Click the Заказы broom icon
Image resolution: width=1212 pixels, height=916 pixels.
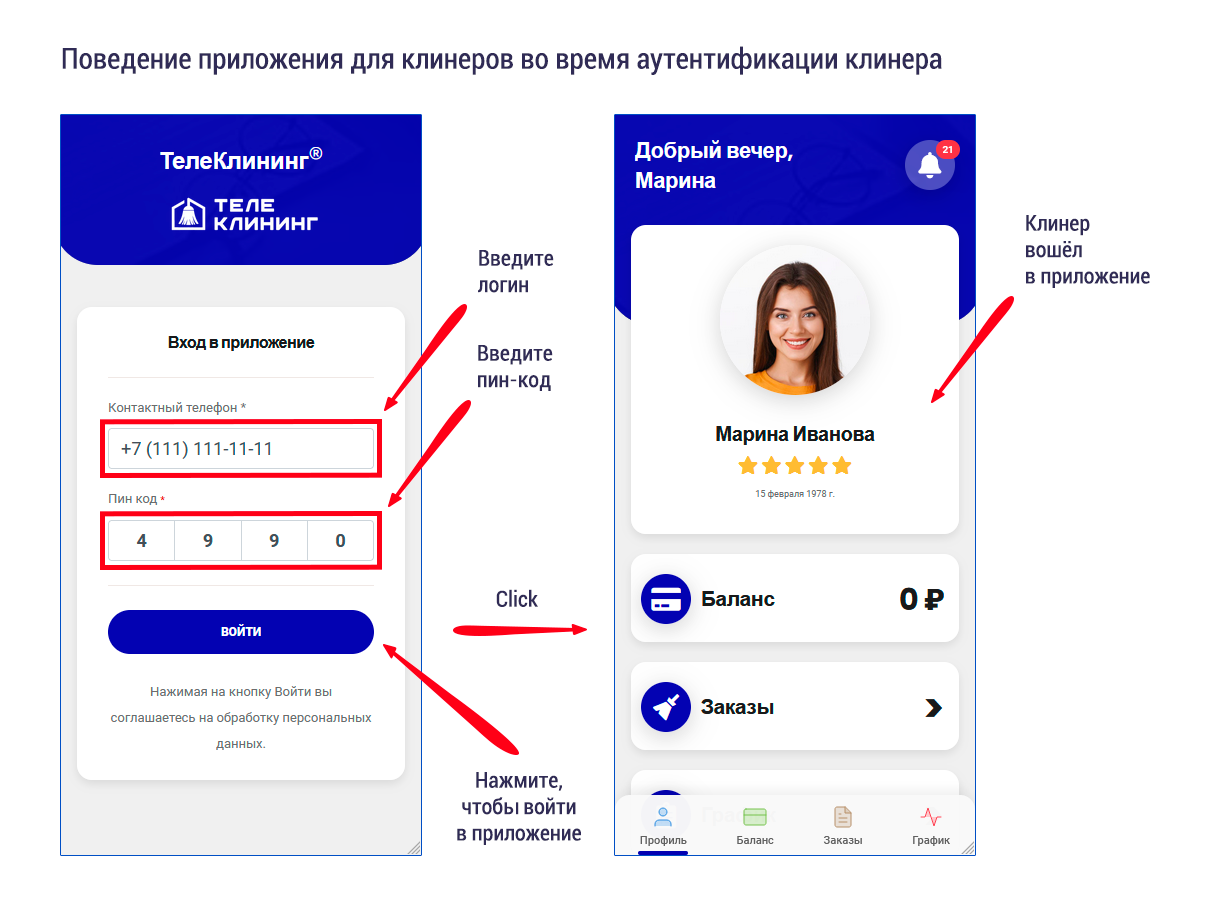click(x=666, y=707)
